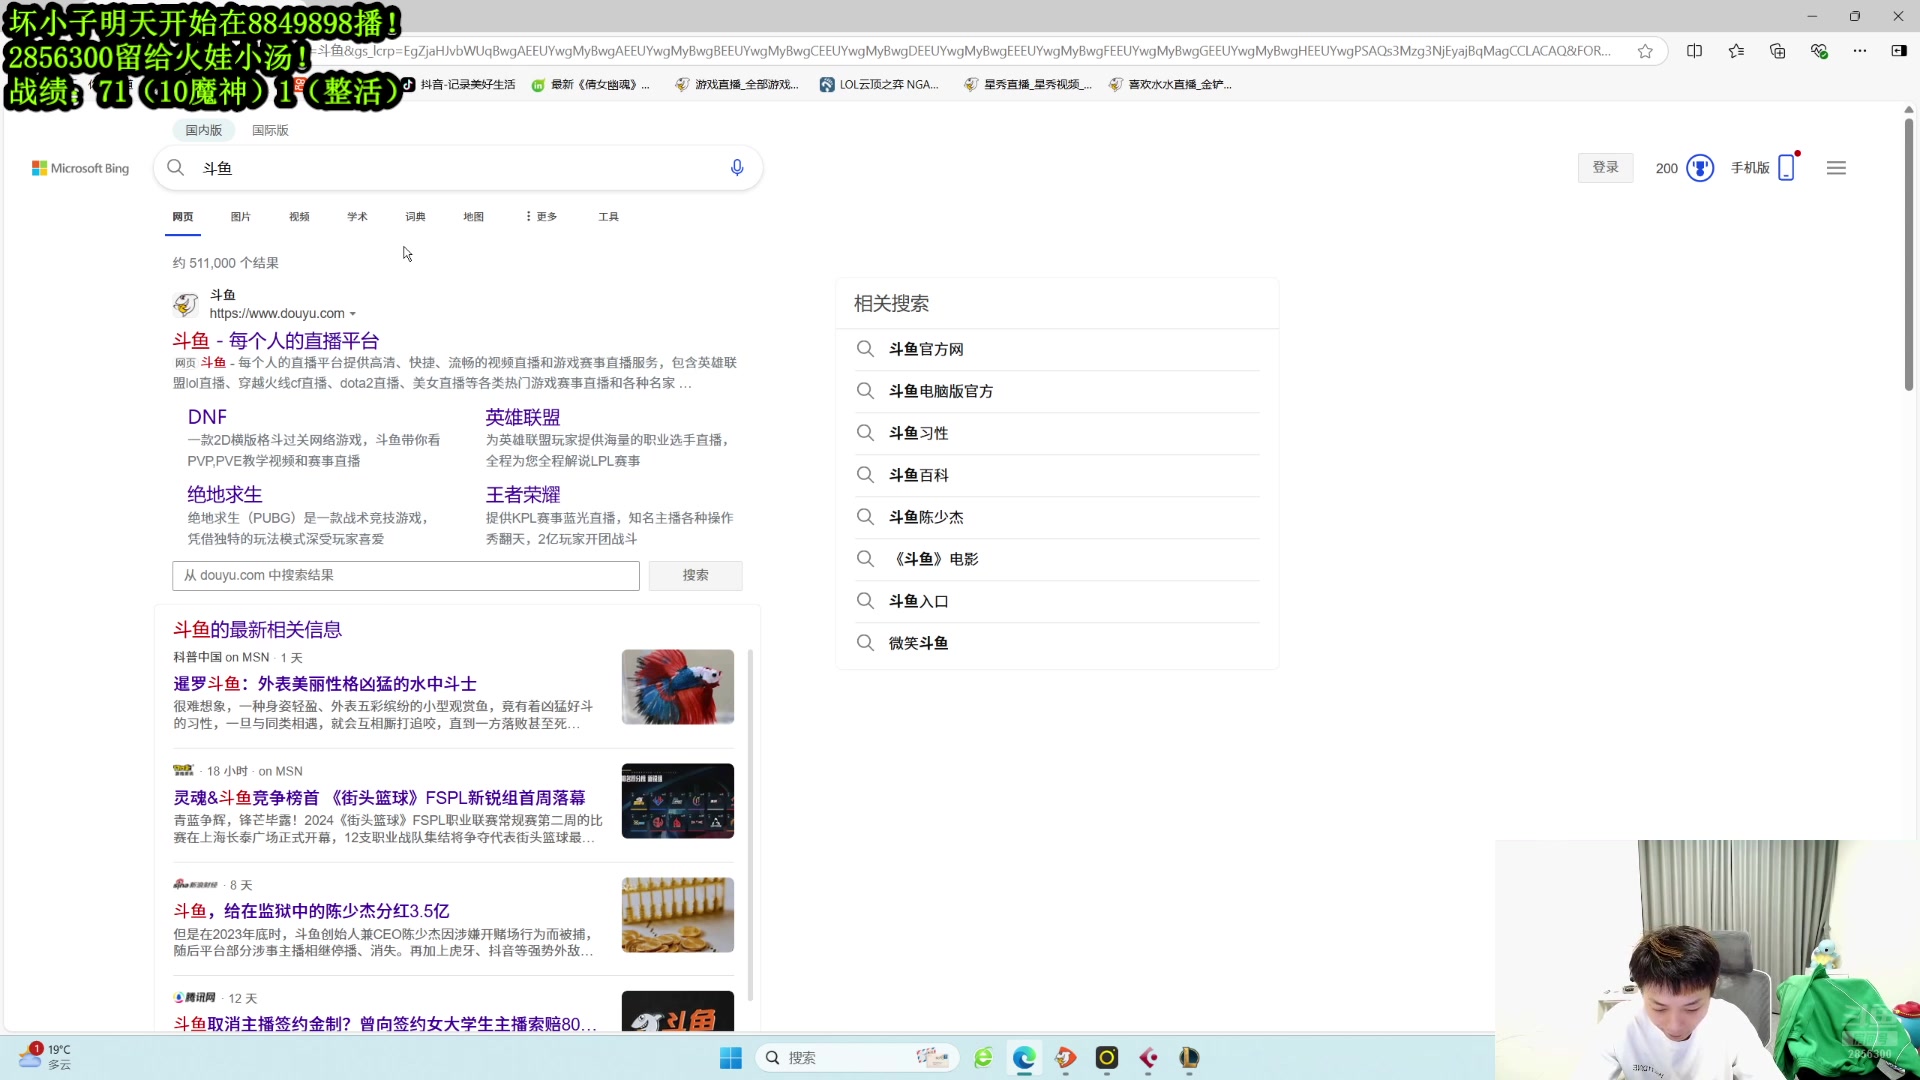Click the 从 douyu.com 中搜索结果 input field
1920x1080 pixels.
406,575
